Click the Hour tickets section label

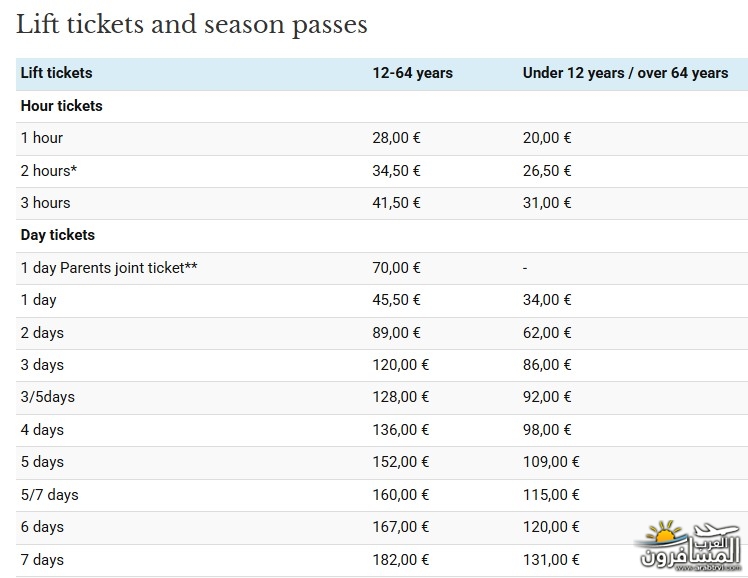pyautogui.click(x=62, y=106)
